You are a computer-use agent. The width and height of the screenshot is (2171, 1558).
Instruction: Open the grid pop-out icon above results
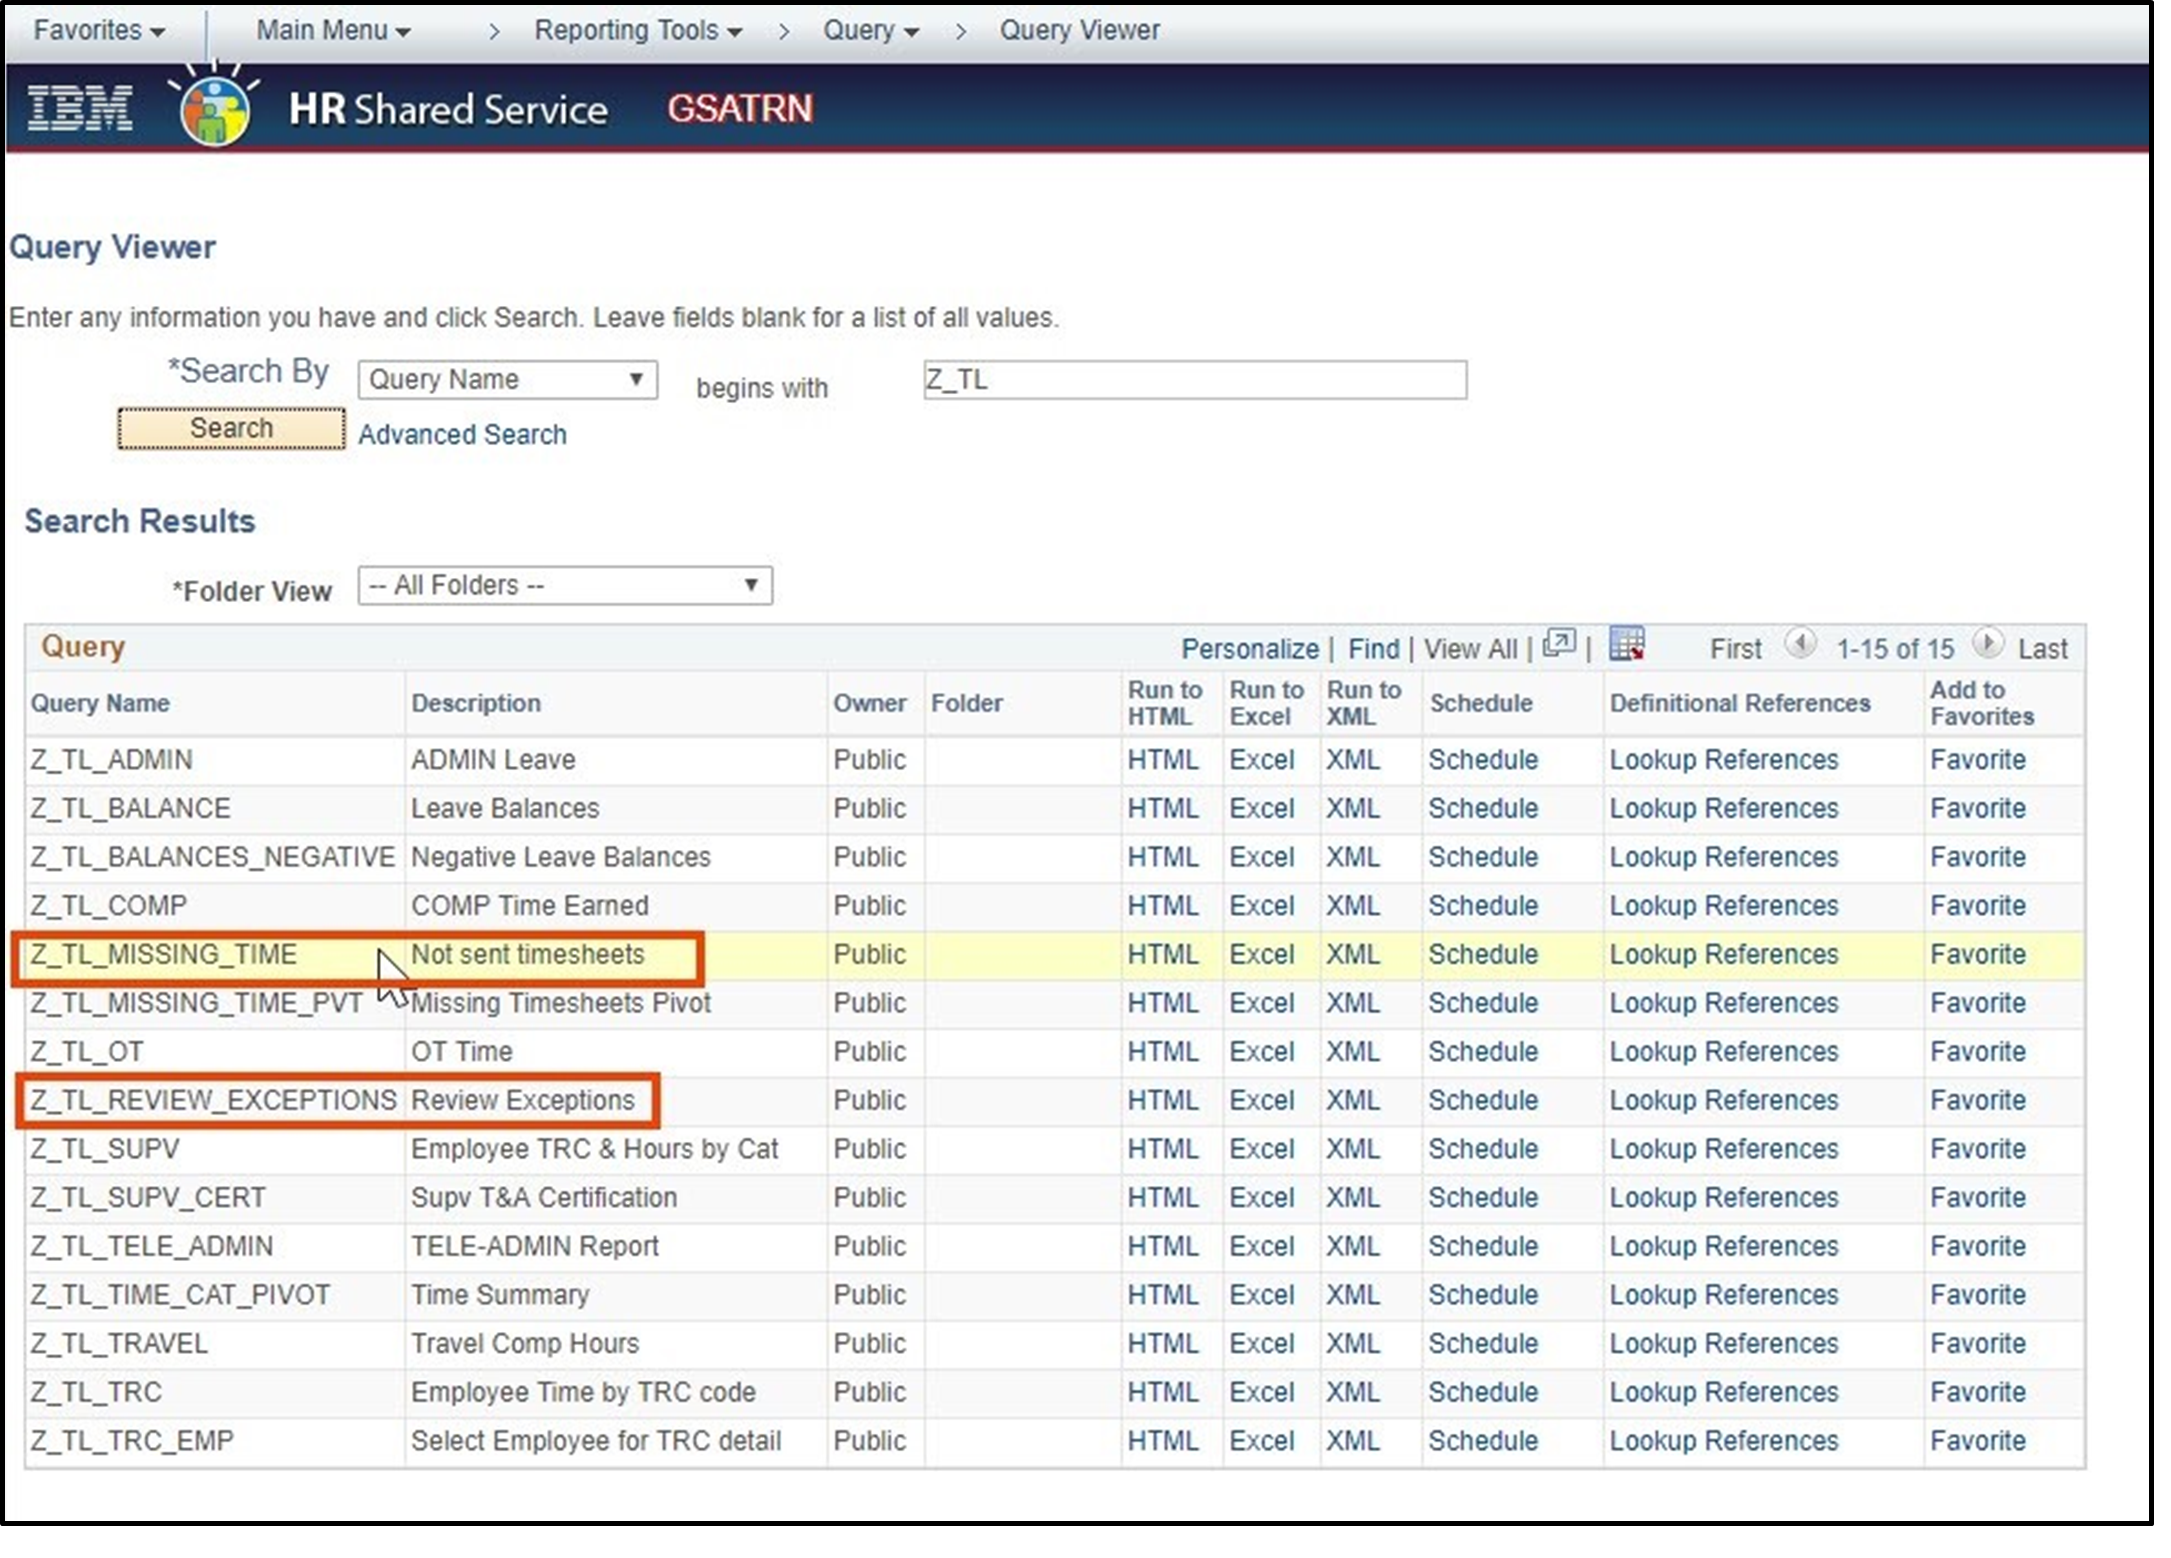(x=1560, y=644)
